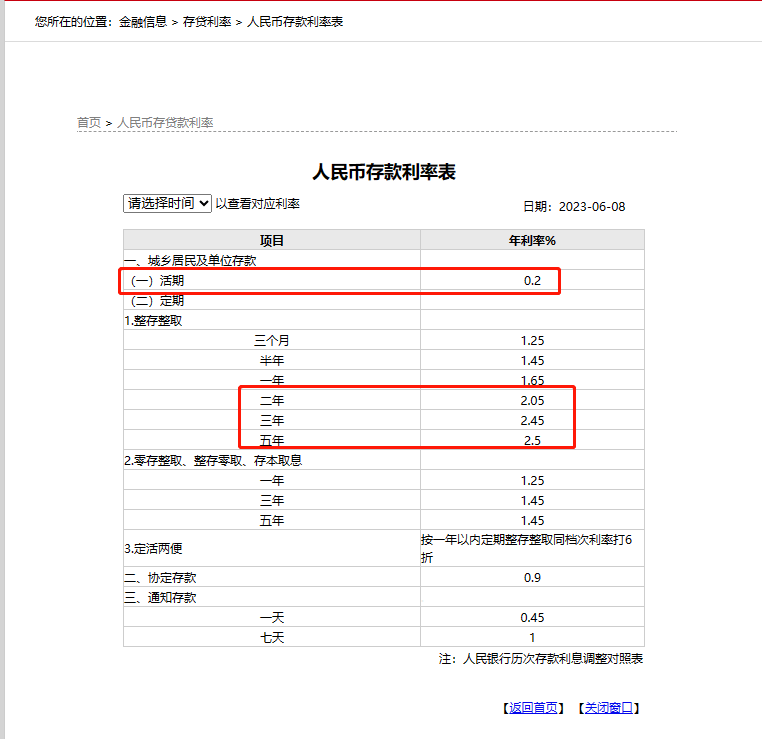Image resolution: width=762 pixels, height=739 pixels.
Task: Click the 活期 rate value 0.2
Action: pyautogui.click(x=532, y=280)
